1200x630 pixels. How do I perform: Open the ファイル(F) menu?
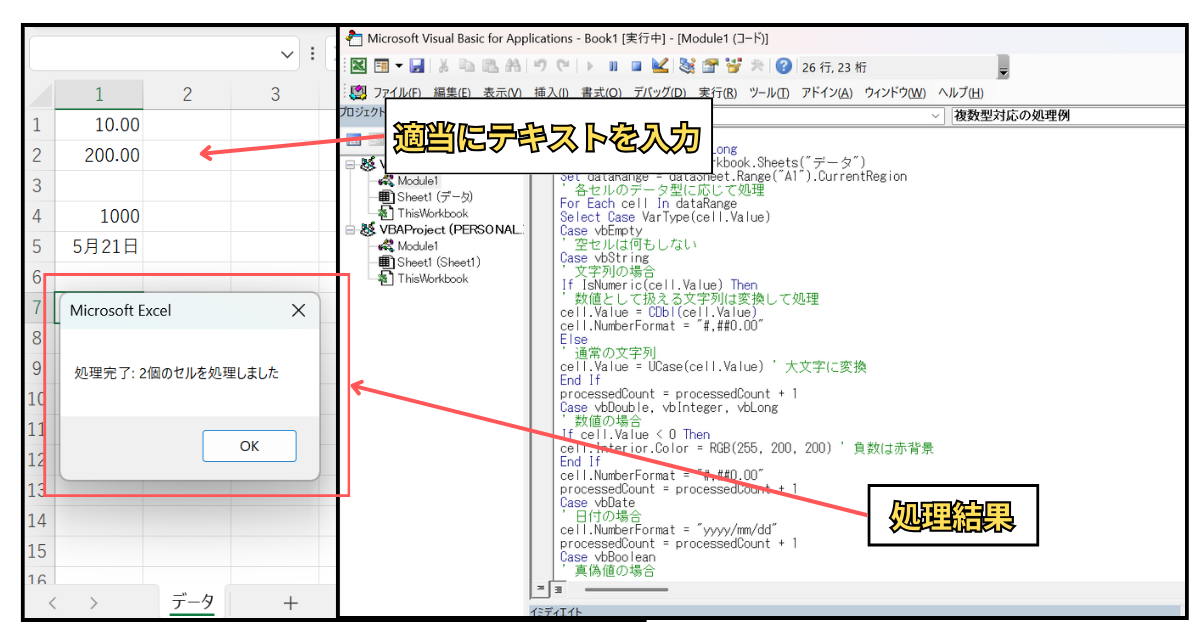point(397,93)
